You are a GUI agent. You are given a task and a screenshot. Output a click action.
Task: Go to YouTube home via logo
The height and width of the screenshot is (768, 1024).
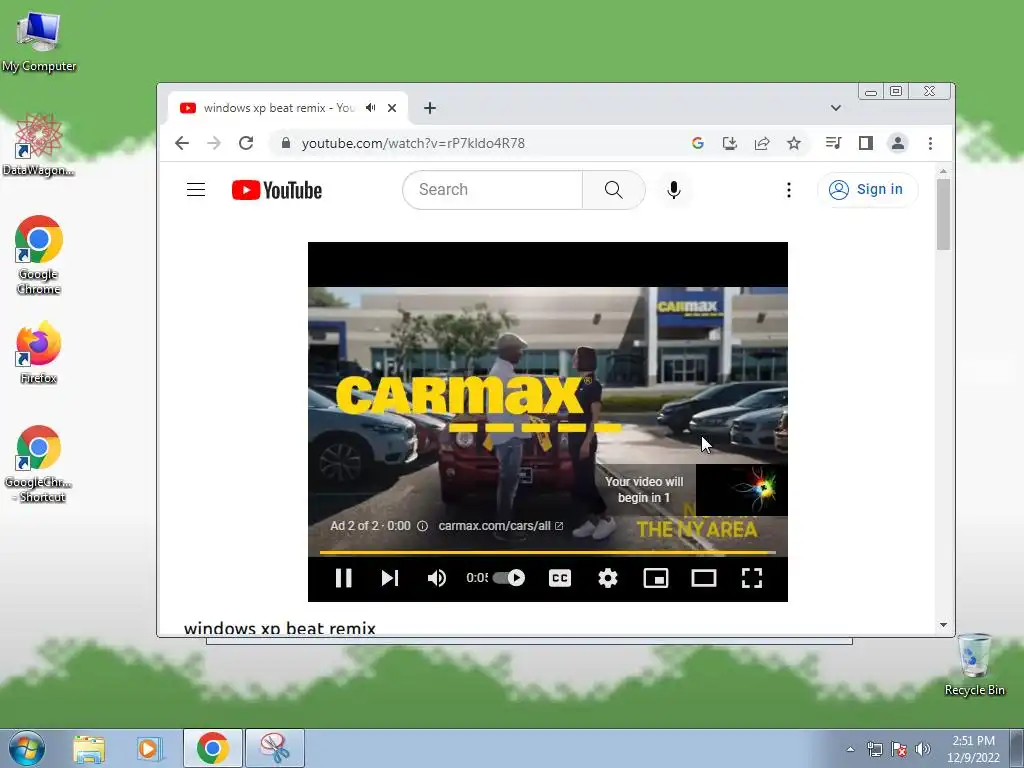(277, 190)
